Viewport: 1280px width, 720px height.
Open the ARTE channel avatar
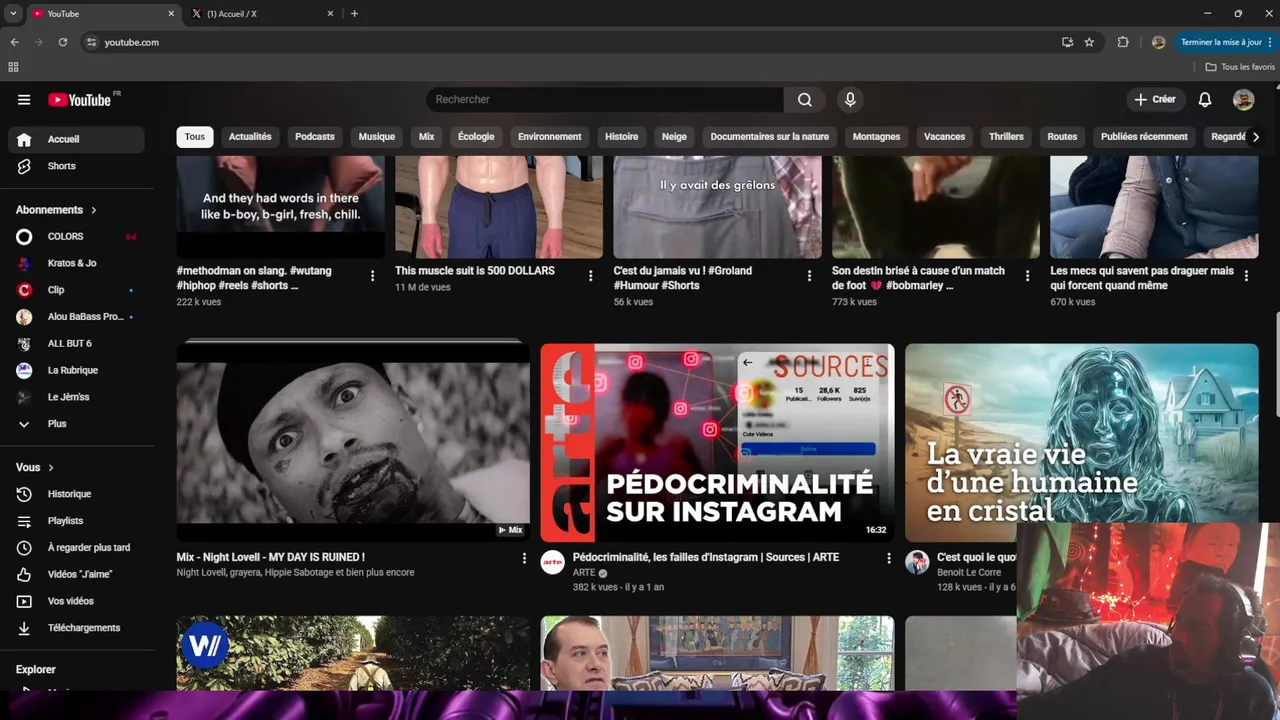[553, 562]
